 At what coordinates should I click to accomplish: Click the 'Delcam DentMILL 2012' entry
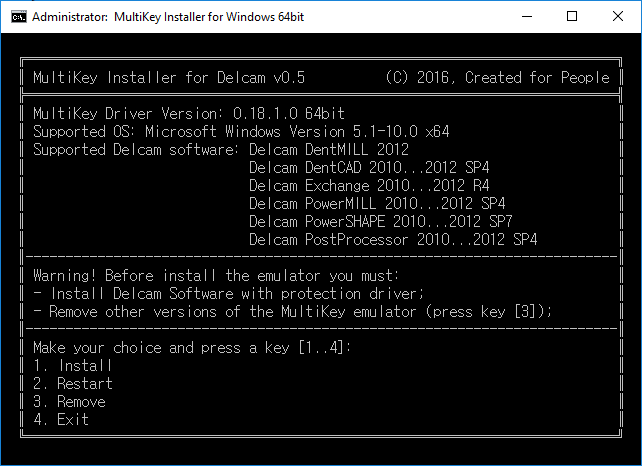pyautogui.click(x=329, y=149)
